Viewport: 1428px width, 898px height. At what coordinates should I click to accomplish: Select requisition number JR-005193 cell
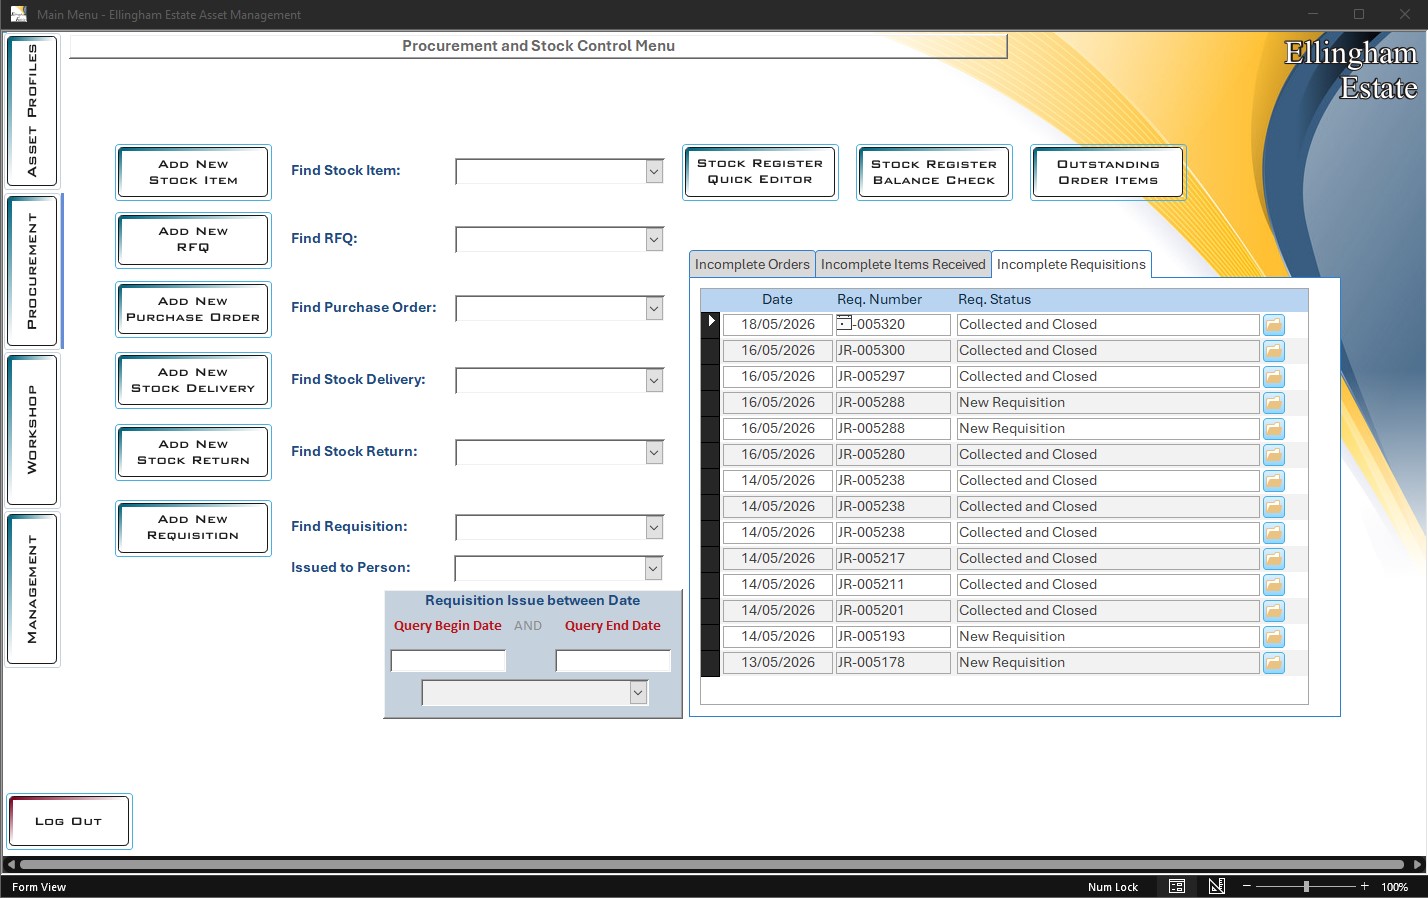coord(893,637)
